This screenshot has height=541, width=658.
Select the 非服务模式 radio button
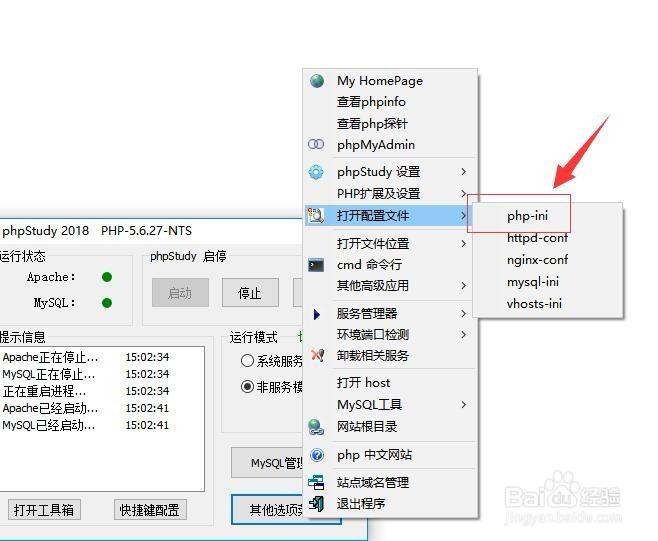248,386
